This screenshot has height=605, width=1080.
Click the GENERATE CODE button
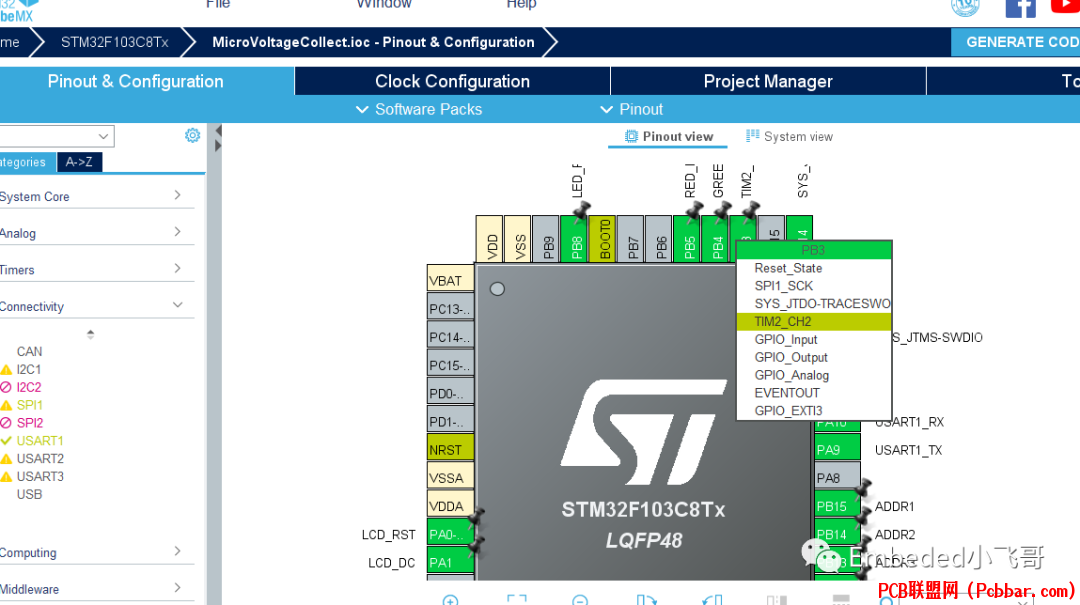(1015, 42)
